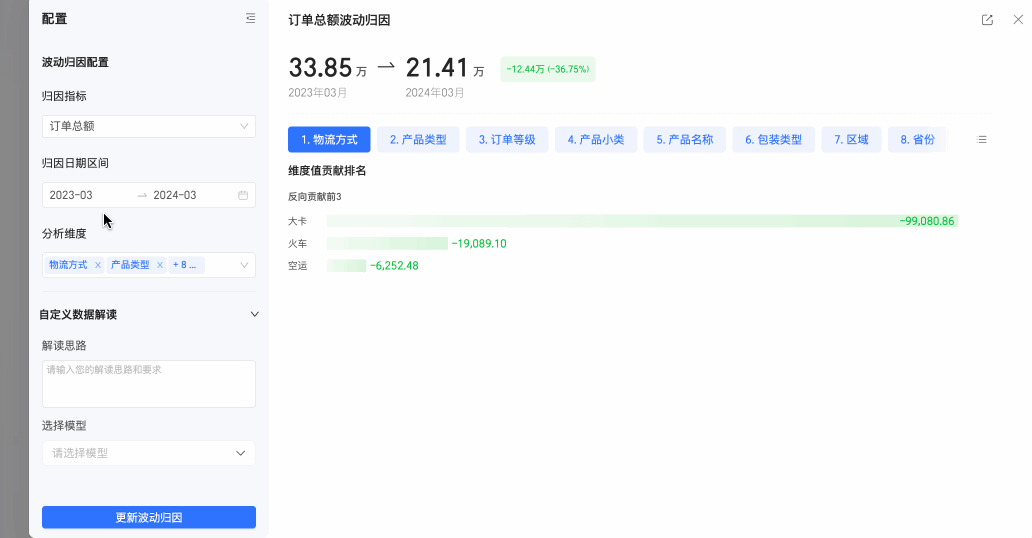Click the -19,089.10 value
Image resolution: width=1032 pixels, height=538 pixels.
tap(479, 244)
